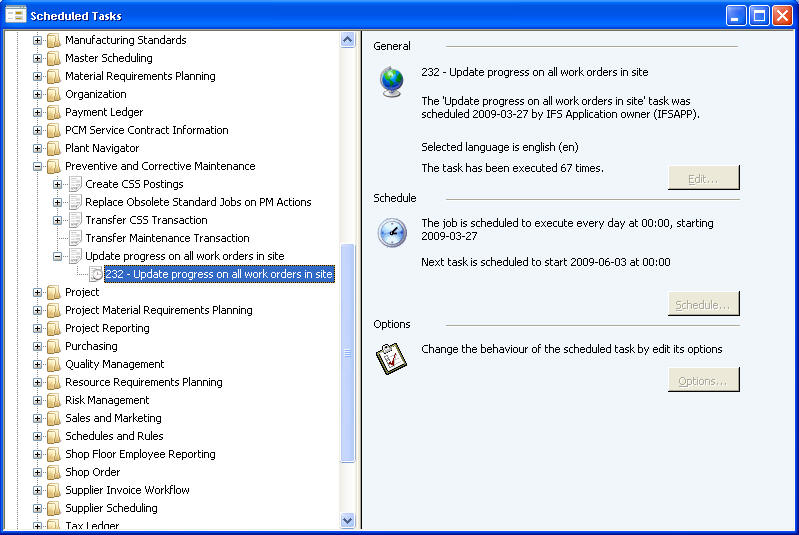
Task: Select the Tax Ledger tree item
Action: coord(92,525)
